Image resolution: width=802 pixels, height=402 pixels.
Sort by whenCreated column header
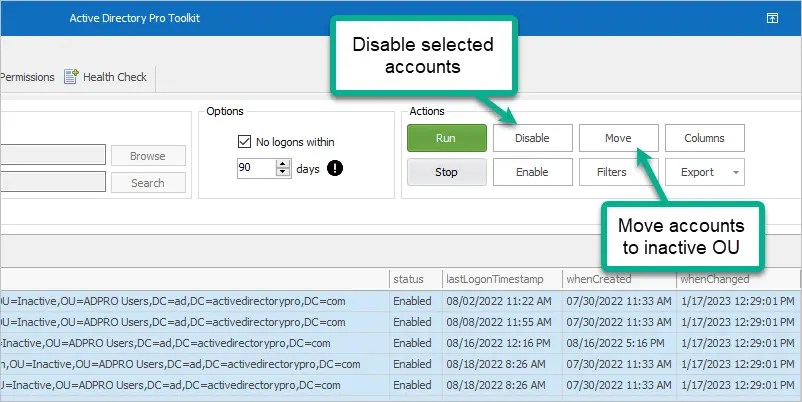click(619, 279)
